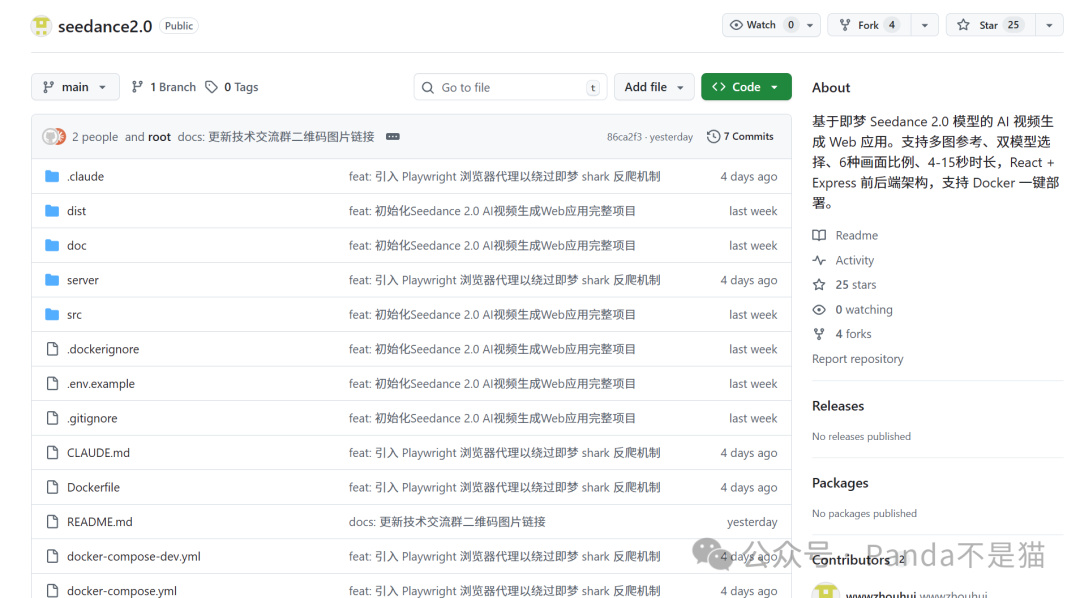Open the doc folder icon
Image resolution: width=1080 pixels, height=598 pixels.
pos(52,245)
